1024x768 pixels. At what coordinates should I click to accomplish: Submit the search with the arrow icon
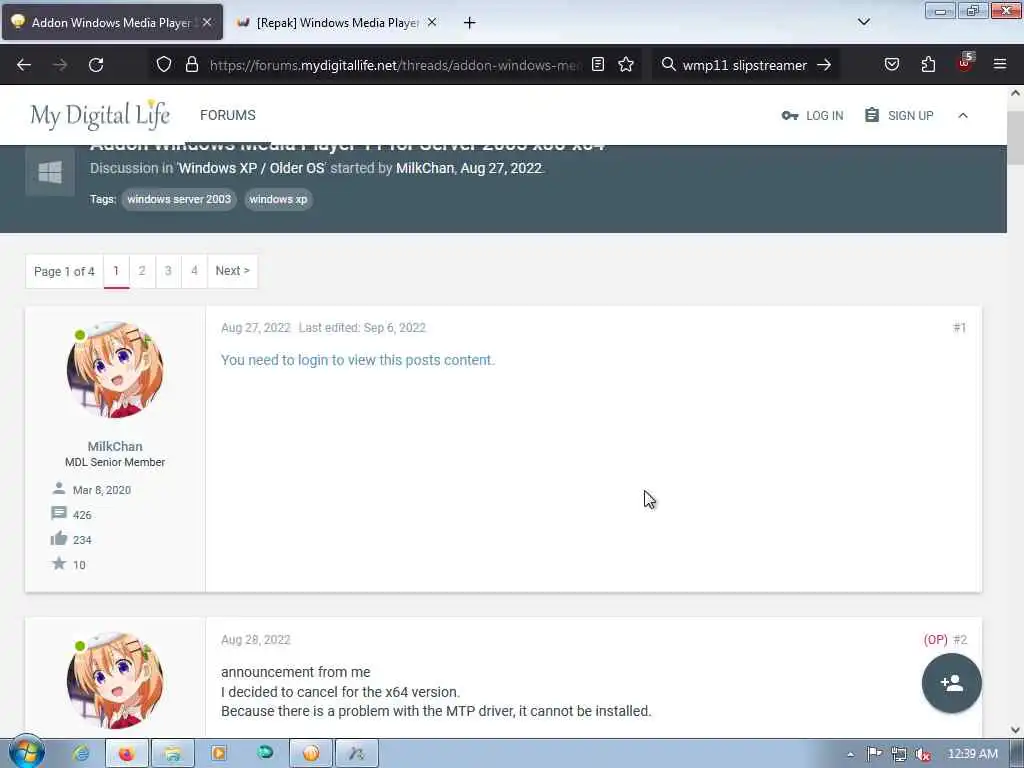click(x=824, y=65)
